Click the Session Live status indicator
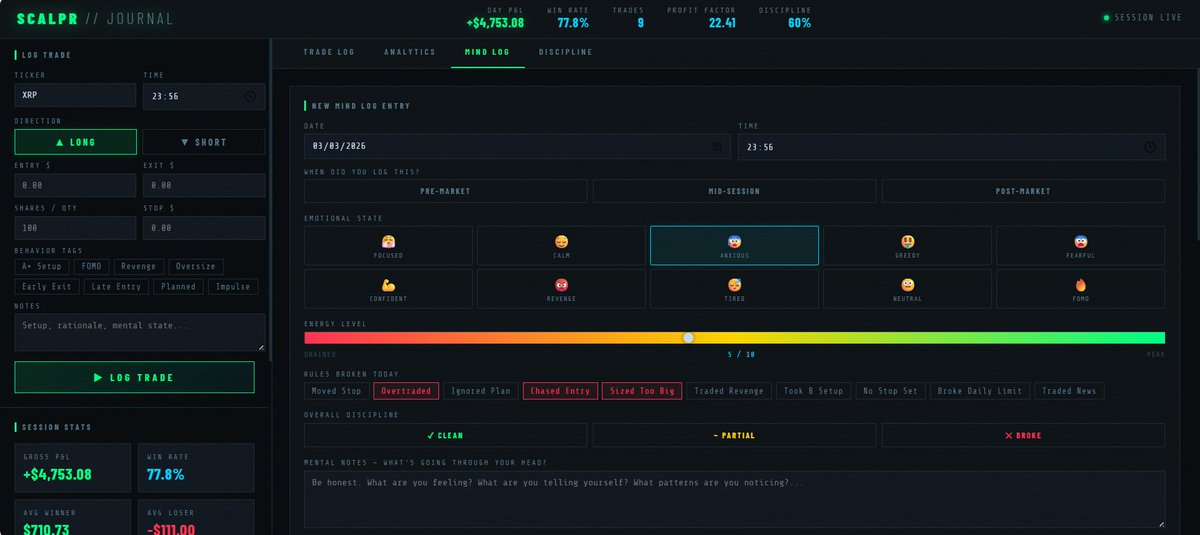 point(1142,18)
